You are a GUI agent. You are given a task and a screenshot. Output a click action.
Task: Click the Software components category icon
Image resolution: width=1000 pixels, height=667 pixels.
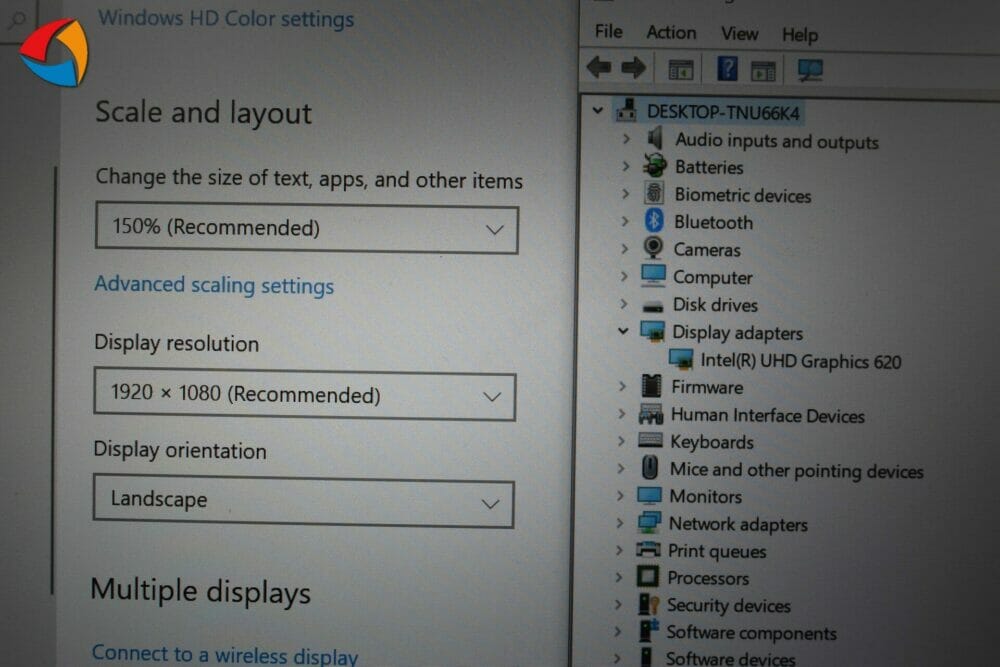[648, 631]
